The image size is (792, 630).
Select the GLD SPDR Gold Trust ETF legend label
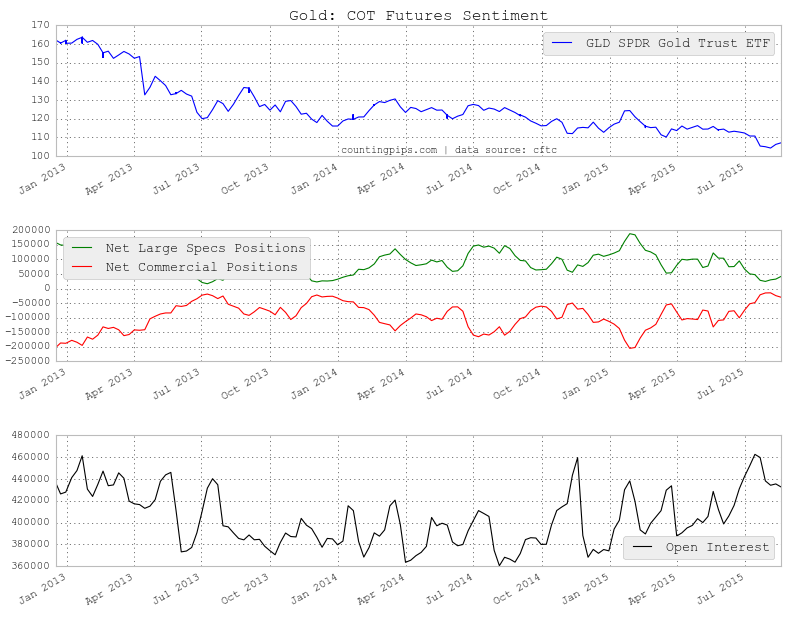[x=678, y=43]
